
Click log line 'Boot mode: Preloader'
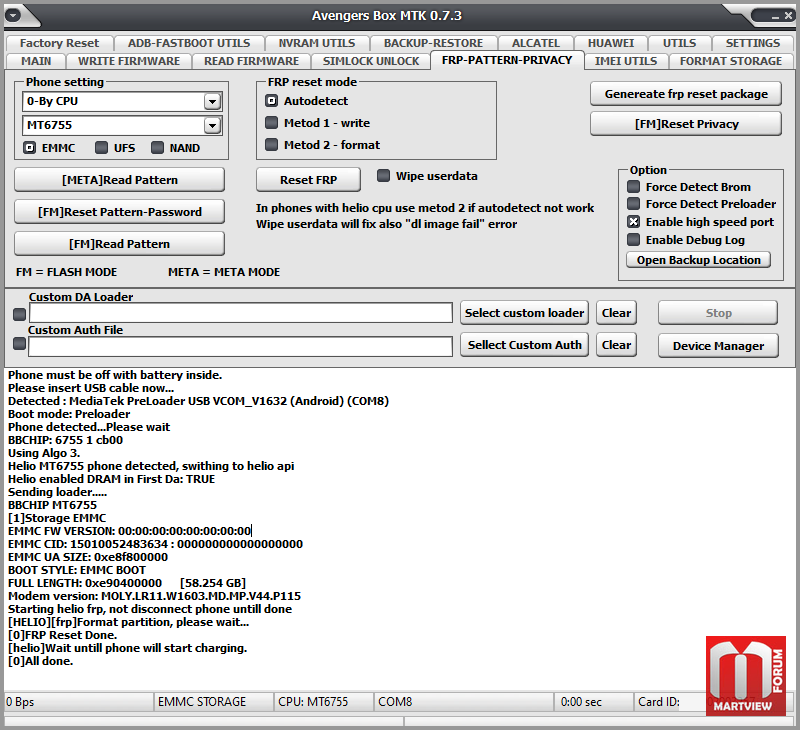(x=69, y=414)
